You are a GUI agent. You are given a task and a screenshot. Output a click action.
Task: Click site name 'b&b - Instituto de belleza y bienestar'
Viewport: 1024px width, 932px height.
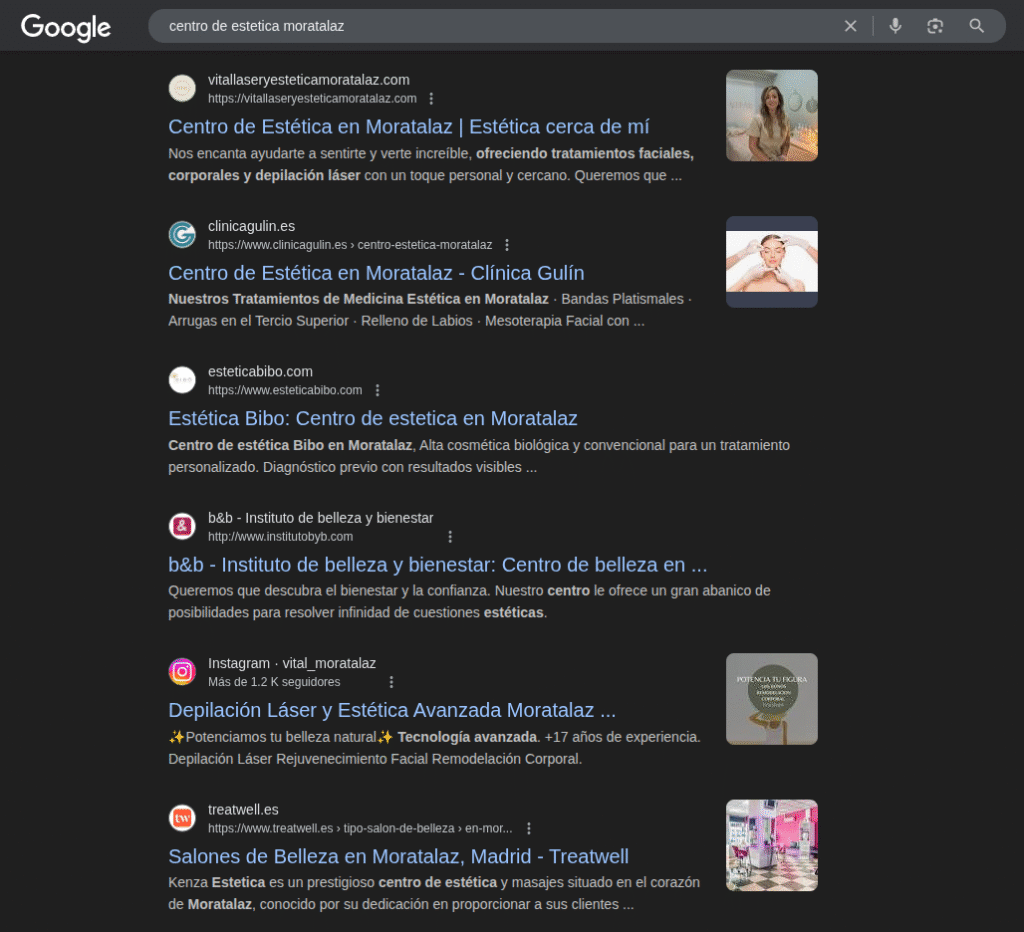pos(321,518)
